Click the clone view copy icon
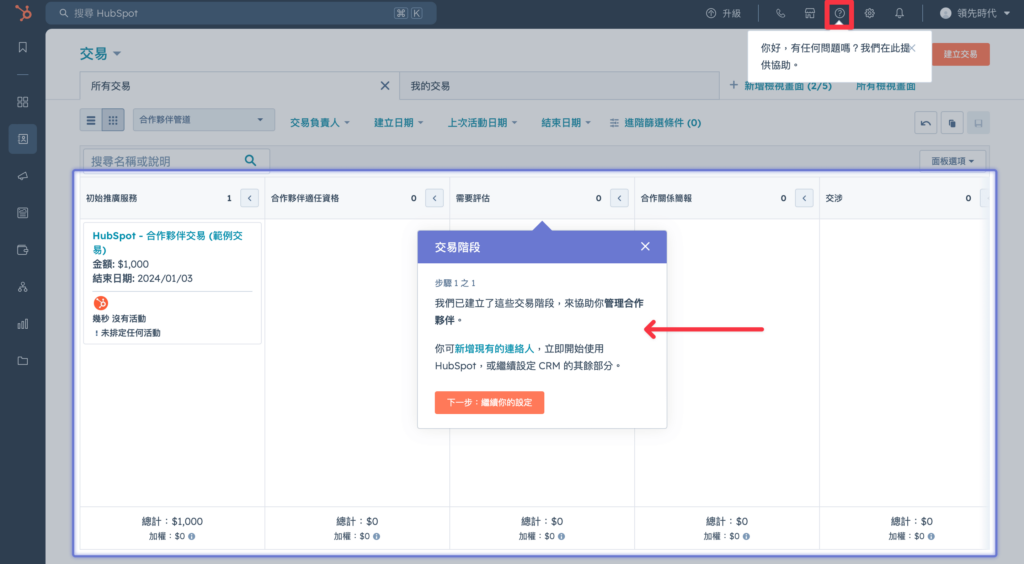Image resolution: width=1024 pixels, height=564 pixels. [952, 123]
